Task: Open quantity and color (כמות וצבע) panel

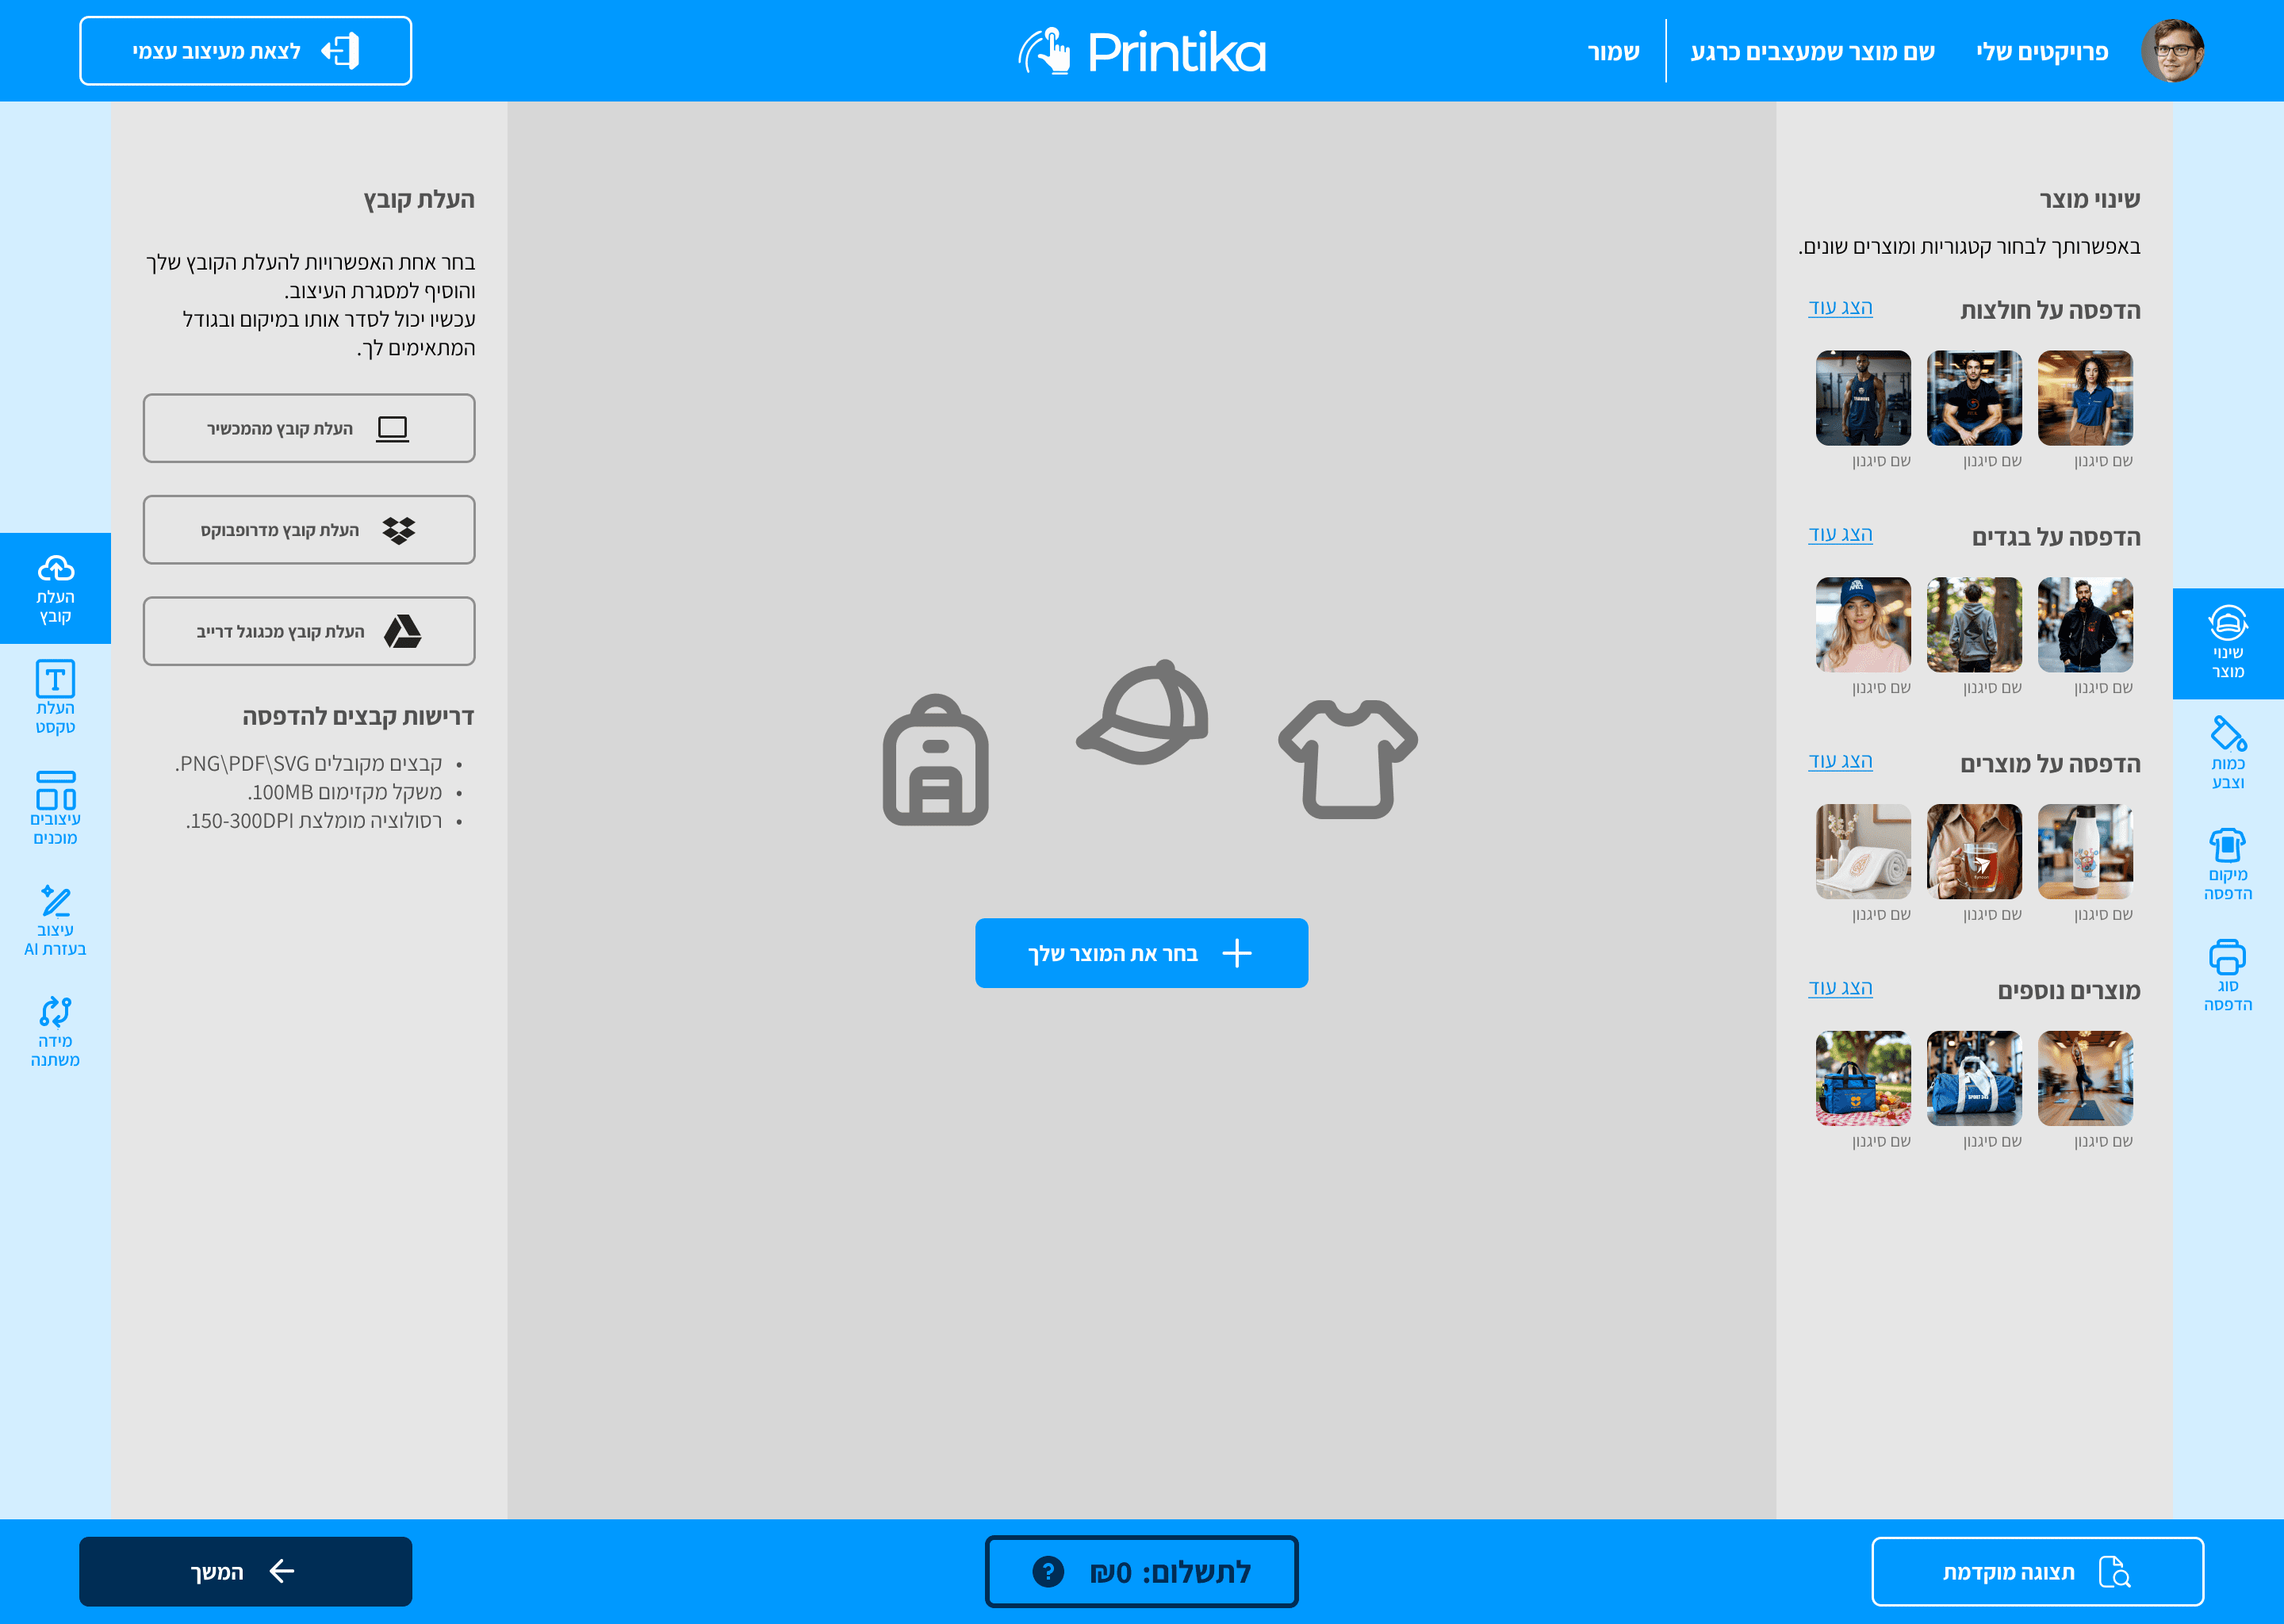Action: point(2227,753)
